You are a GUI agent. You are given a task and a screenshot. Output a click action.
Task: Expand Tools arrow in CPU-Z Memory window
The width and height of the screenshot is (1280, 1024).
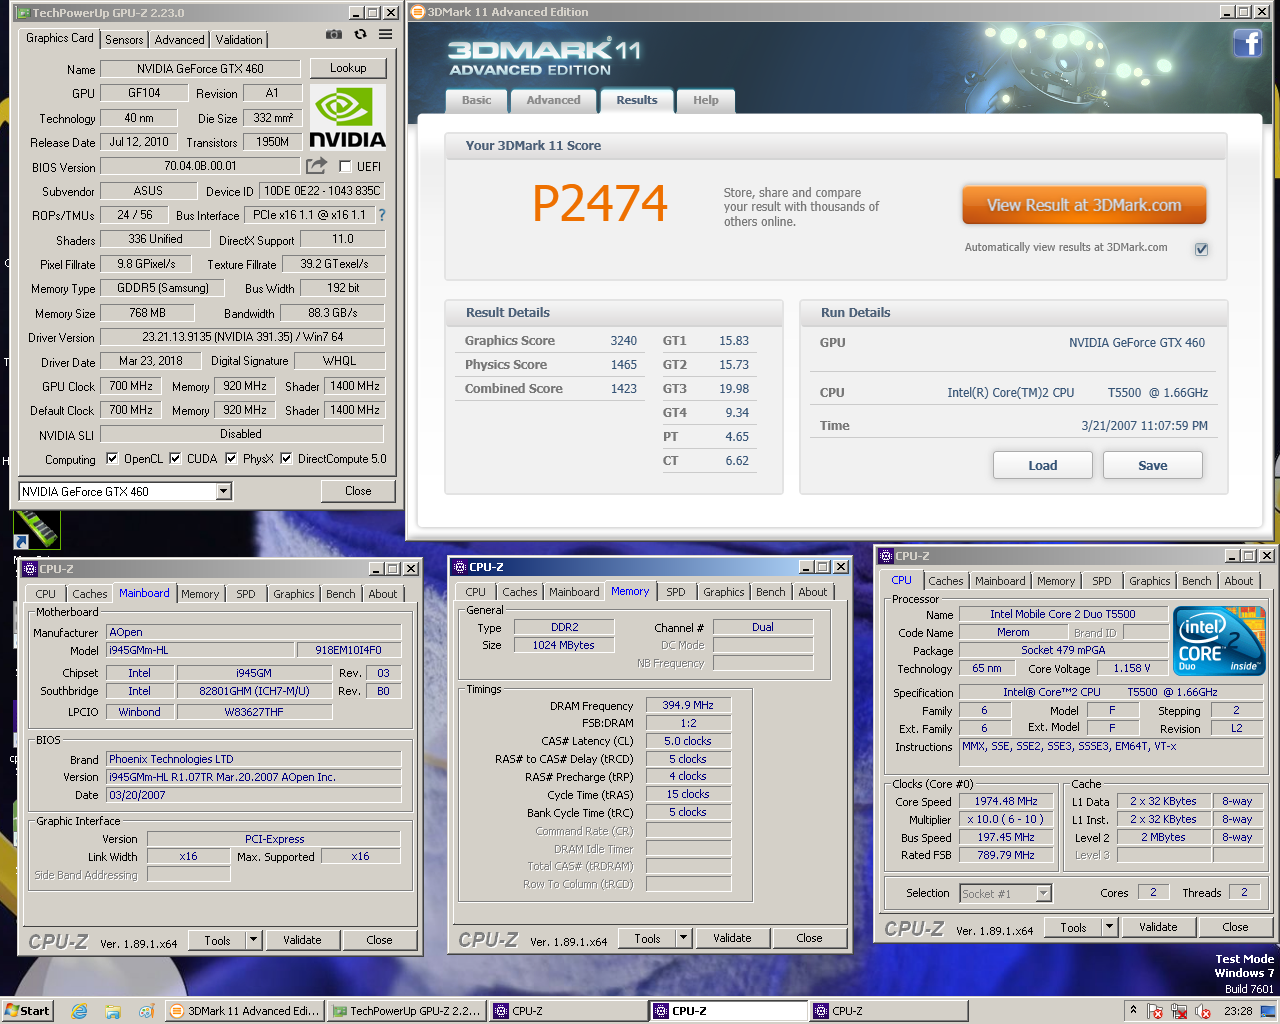click(683, 938)
